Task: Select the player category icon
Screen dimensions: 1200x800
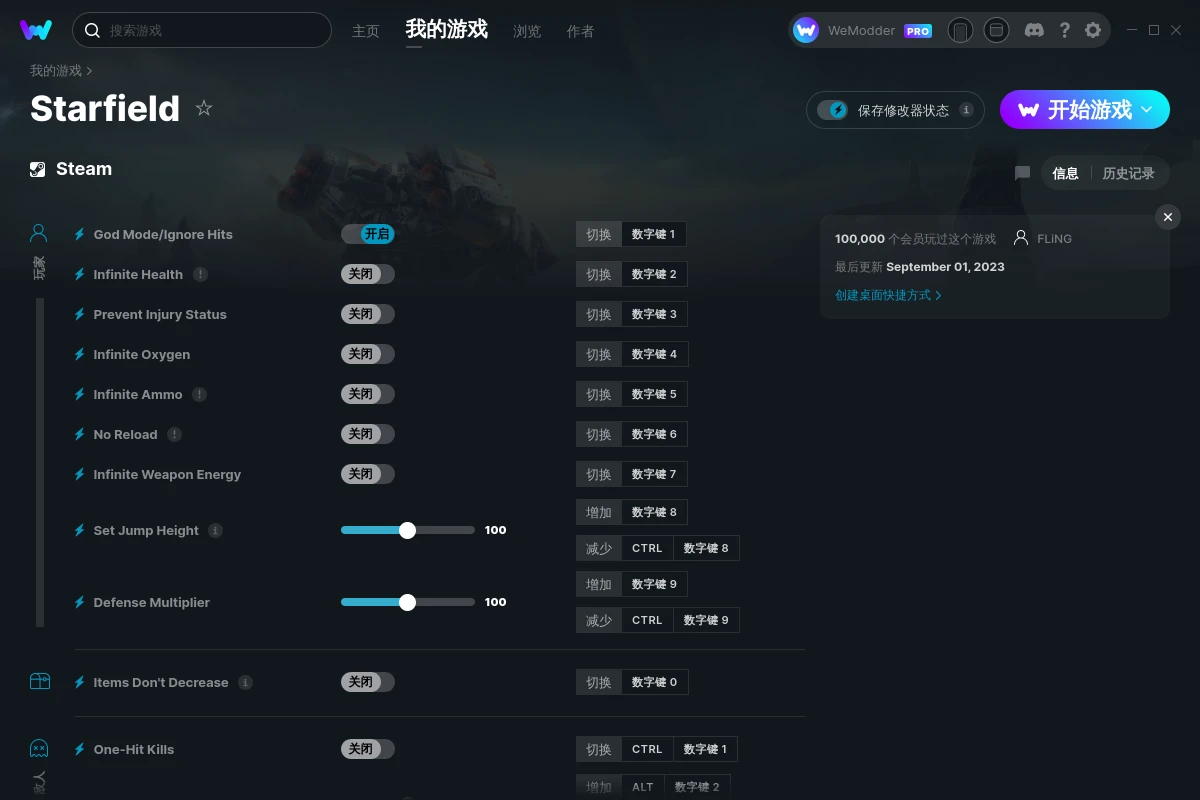Action: tap(39, 234)
